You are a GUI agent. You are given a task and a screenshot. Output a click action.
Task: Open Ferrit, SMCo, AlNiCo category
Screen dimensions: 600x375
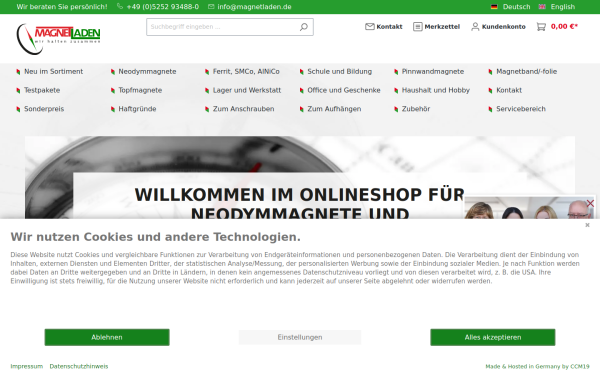pyautogui.click(x=246, y=72)
